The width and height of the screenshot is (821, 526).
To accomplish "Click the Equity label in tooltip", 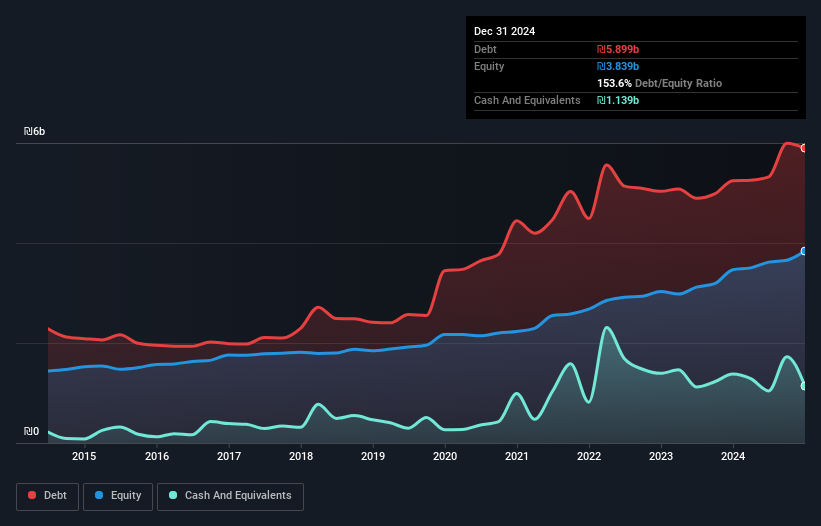I will coord(489,66).
